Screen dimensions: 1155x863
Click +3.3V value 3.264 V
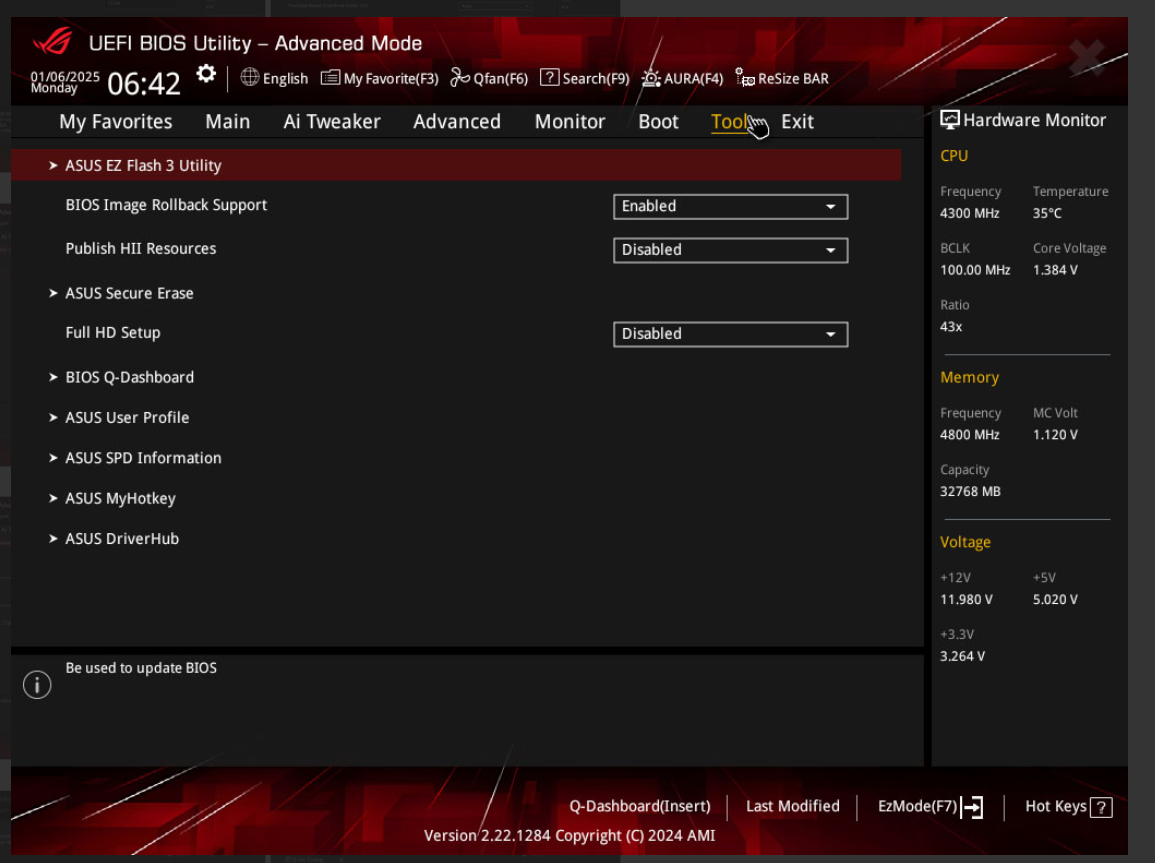pyautogui.click(x=962, y=657)
